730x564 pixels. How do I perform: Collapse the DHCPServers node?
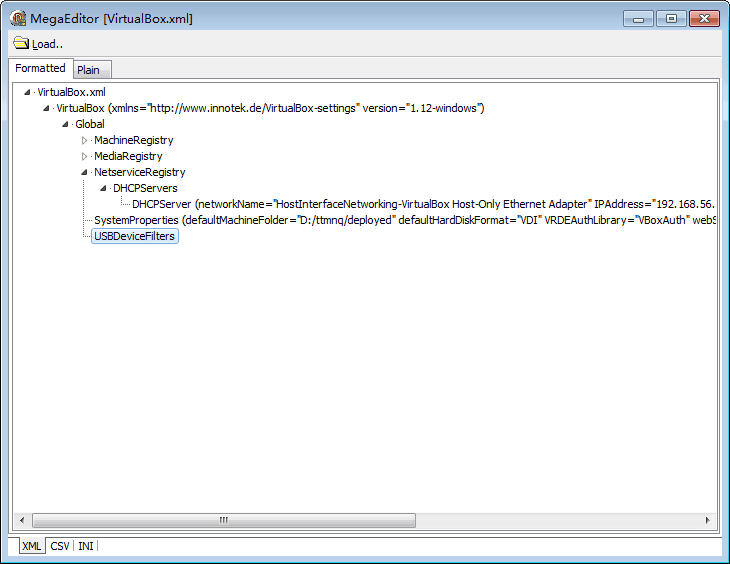tap(103, 188)
